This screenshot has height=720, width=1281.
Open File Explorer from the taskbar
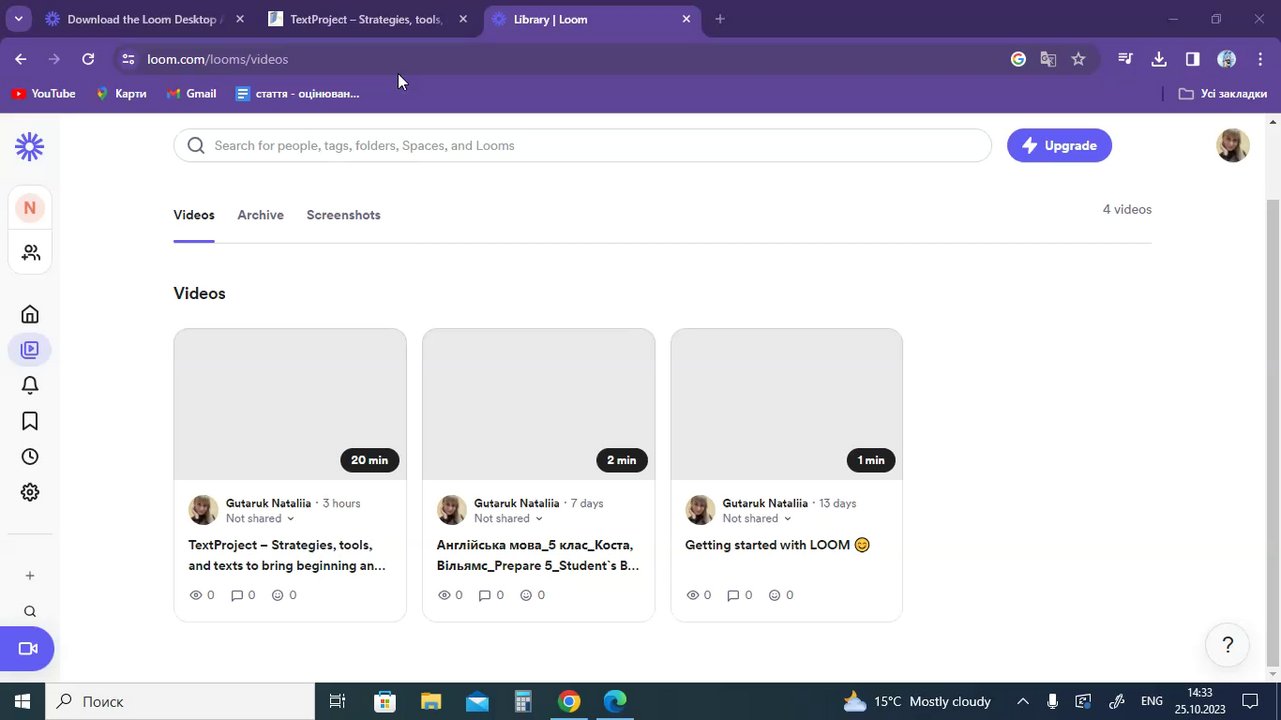431,701
